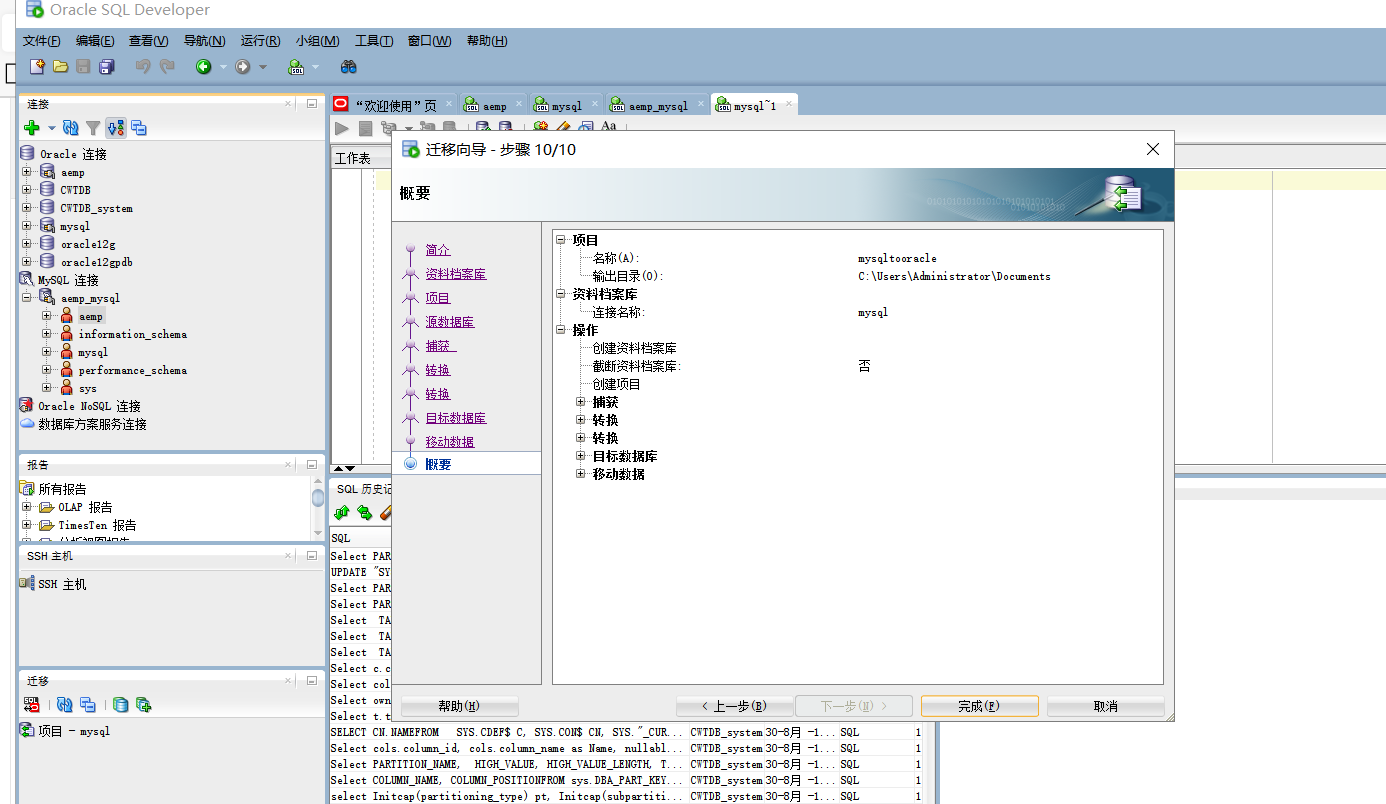Select 项目 - mysql in Migration panel
This screenshot has width=1386, height=804.
point(74,731)
